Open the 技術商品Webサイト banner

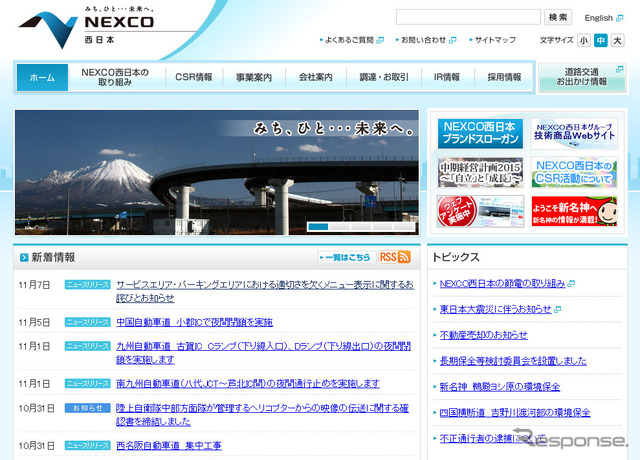coord(574,133)
